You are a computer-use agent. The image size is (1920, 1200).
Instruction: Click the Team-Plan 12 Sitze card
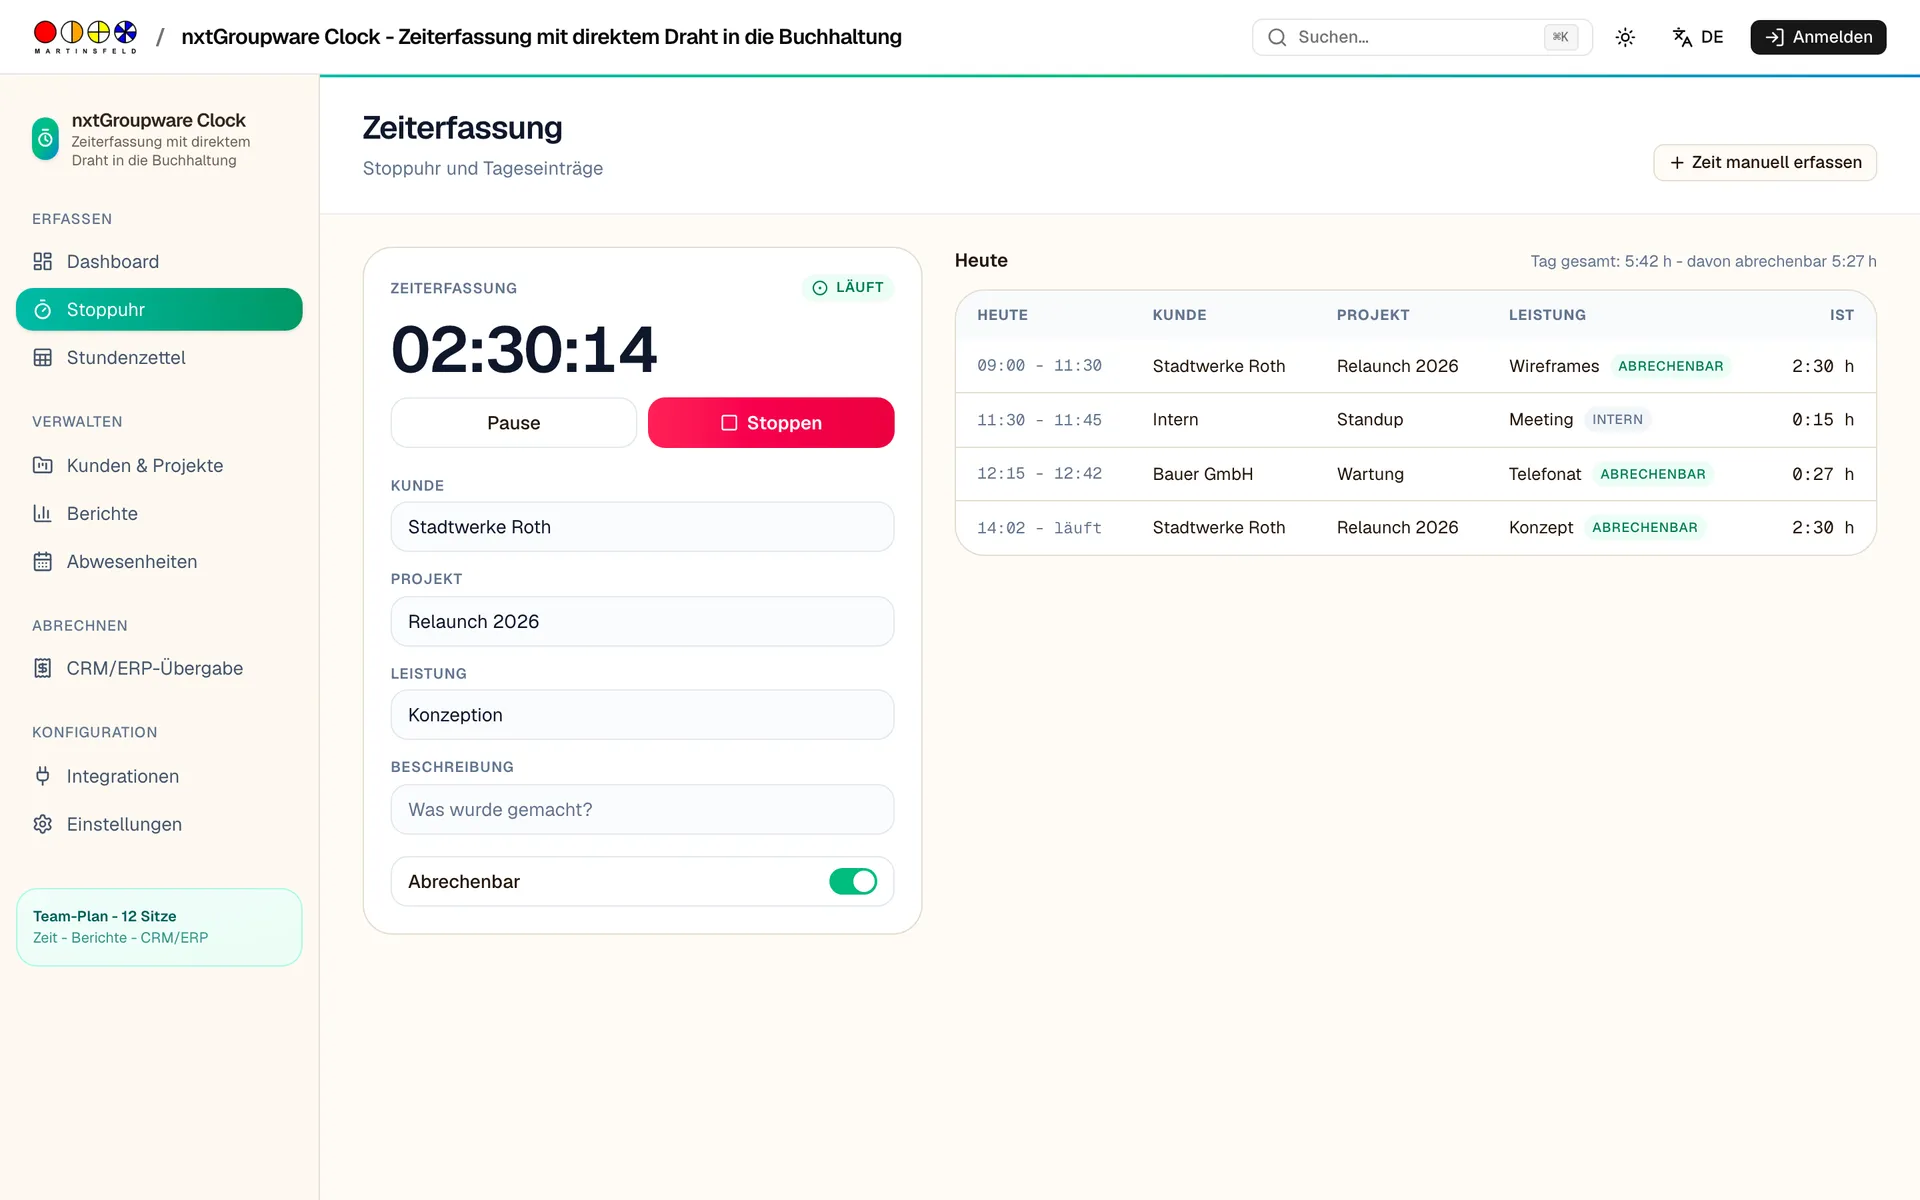[159, 927]
